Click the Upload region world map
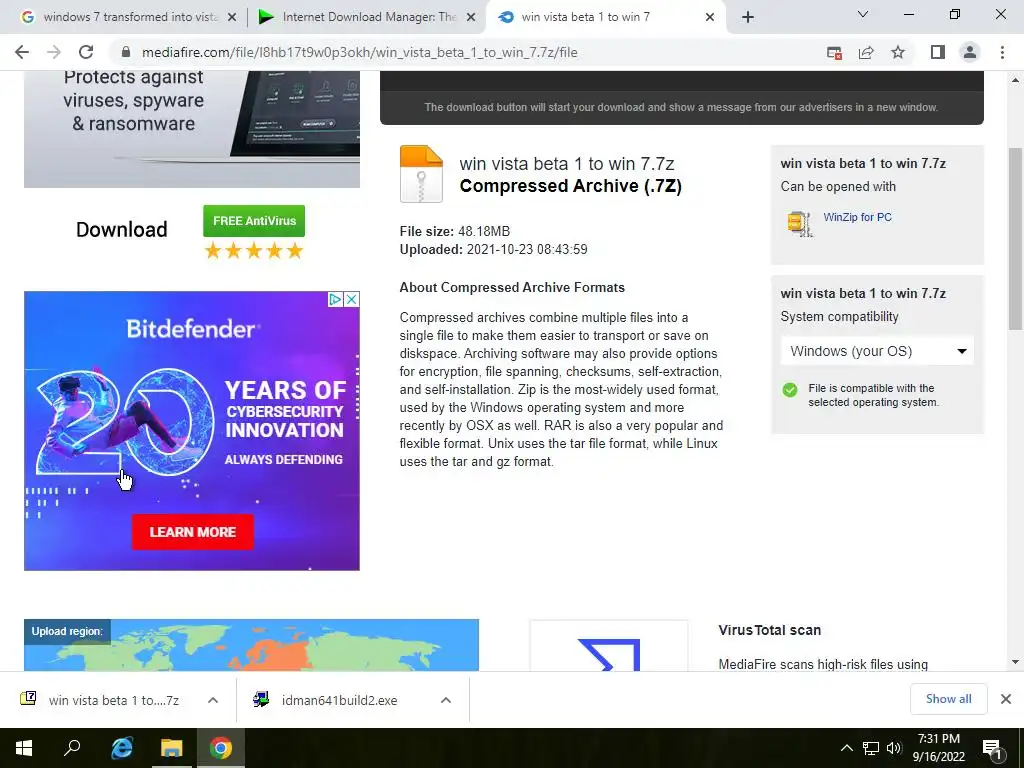This screenshot has width=1024, height=768. [251, 645]
